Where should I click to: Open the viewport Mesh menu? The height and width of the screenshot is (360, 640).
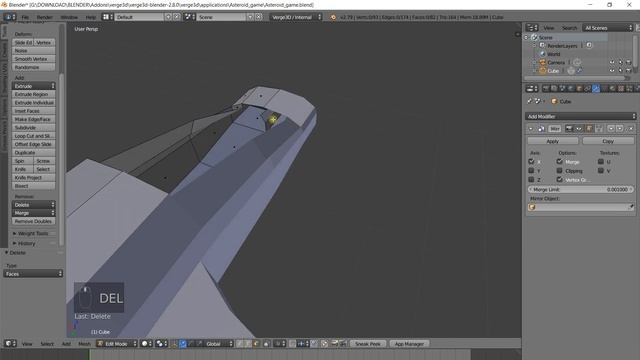click(84, 344)
